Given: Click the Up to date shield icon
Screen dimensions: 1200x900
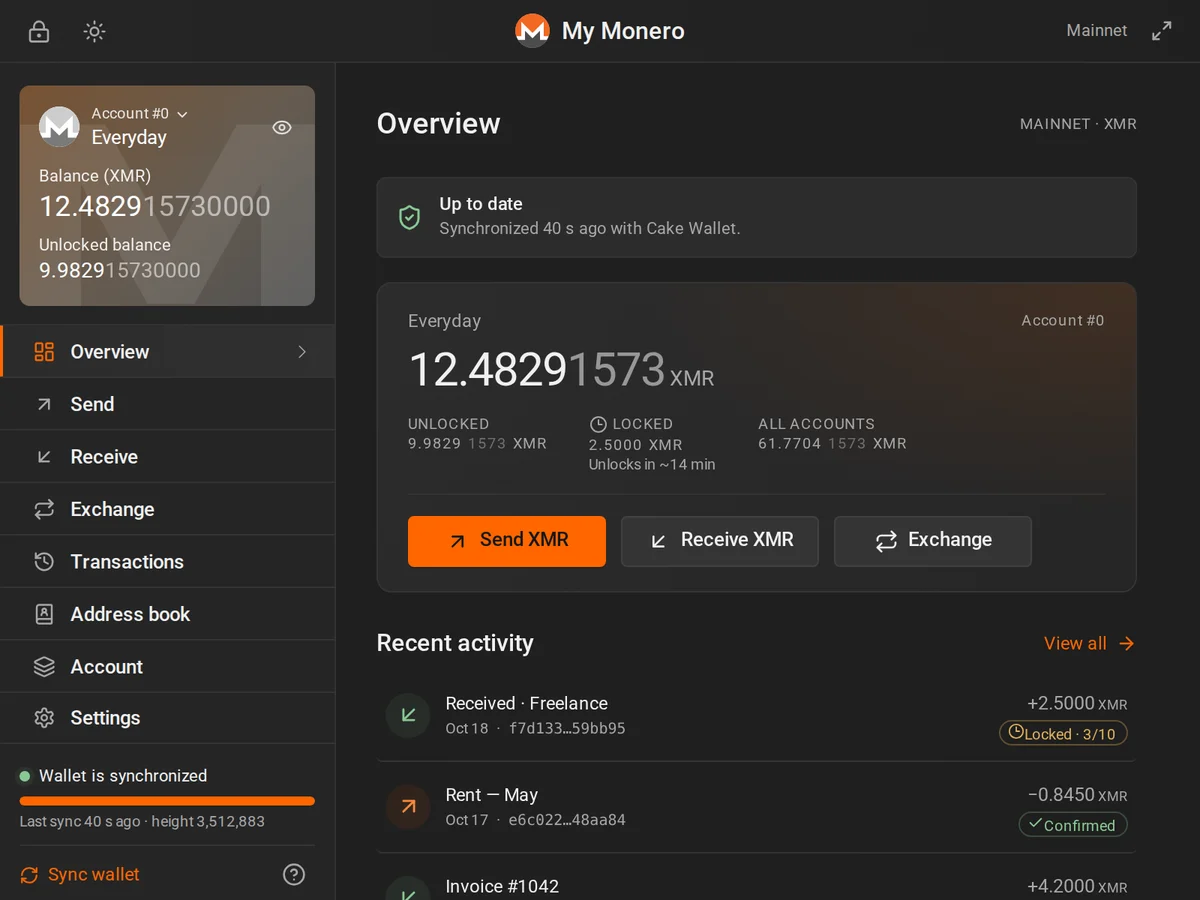Looking at the screenshot, I should pyautogui.click(x=409, y=217).
